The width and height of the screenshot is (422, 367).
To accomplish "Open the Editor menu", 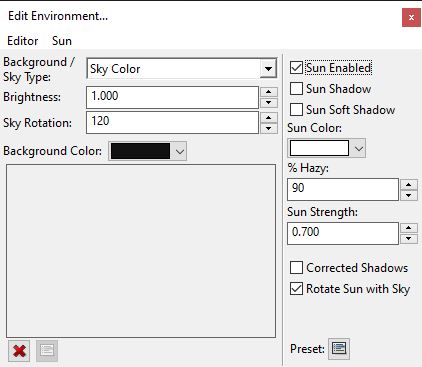I will coord(23,41).
